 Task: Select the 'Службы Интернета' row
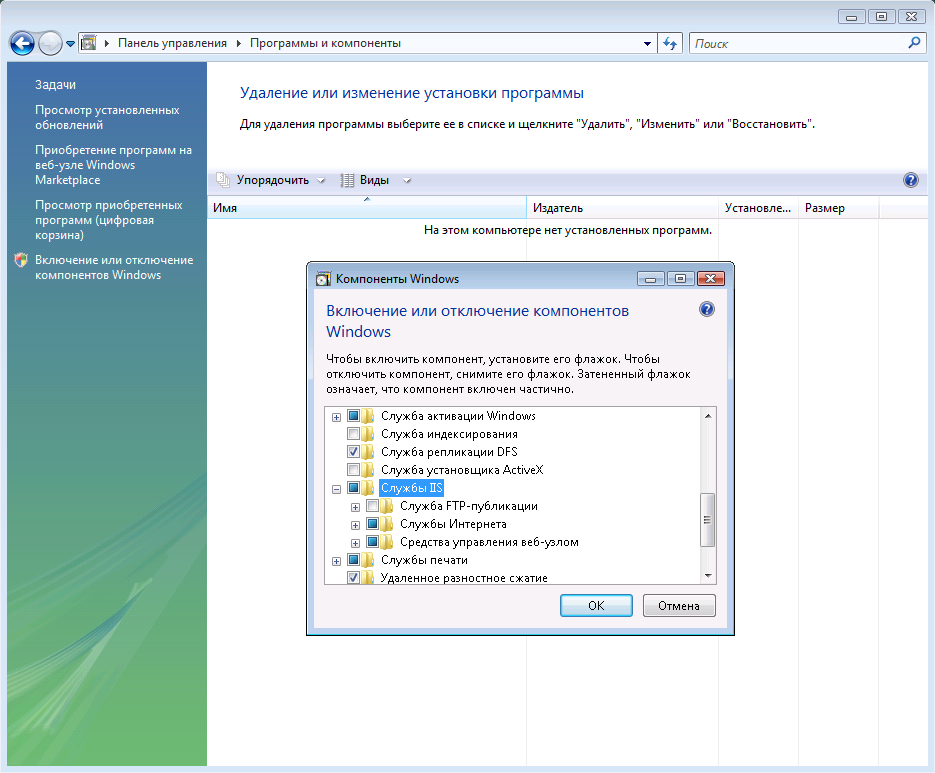[x=453, y=524]
